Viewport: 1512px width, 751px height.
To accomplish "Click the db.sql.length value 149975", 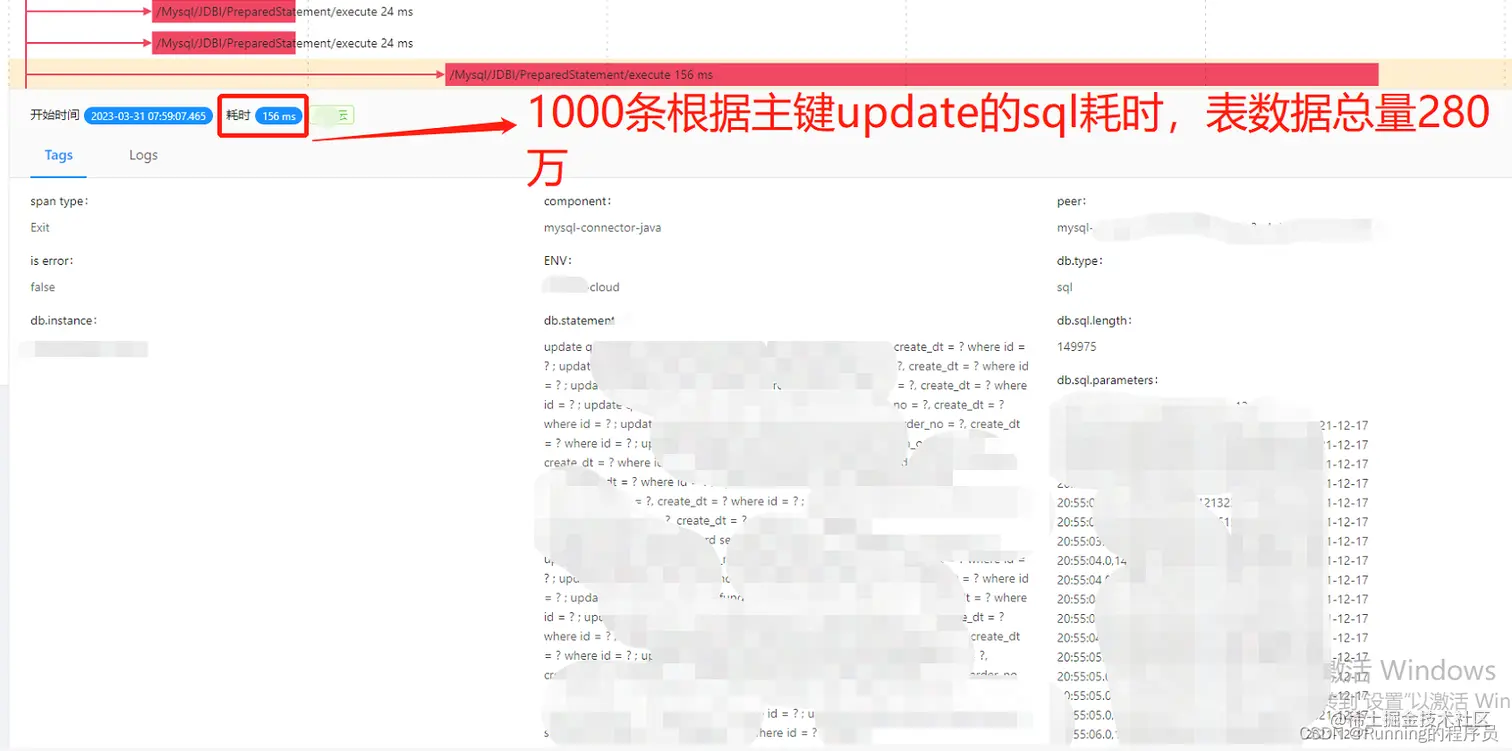I will (x=1077, y=346).
